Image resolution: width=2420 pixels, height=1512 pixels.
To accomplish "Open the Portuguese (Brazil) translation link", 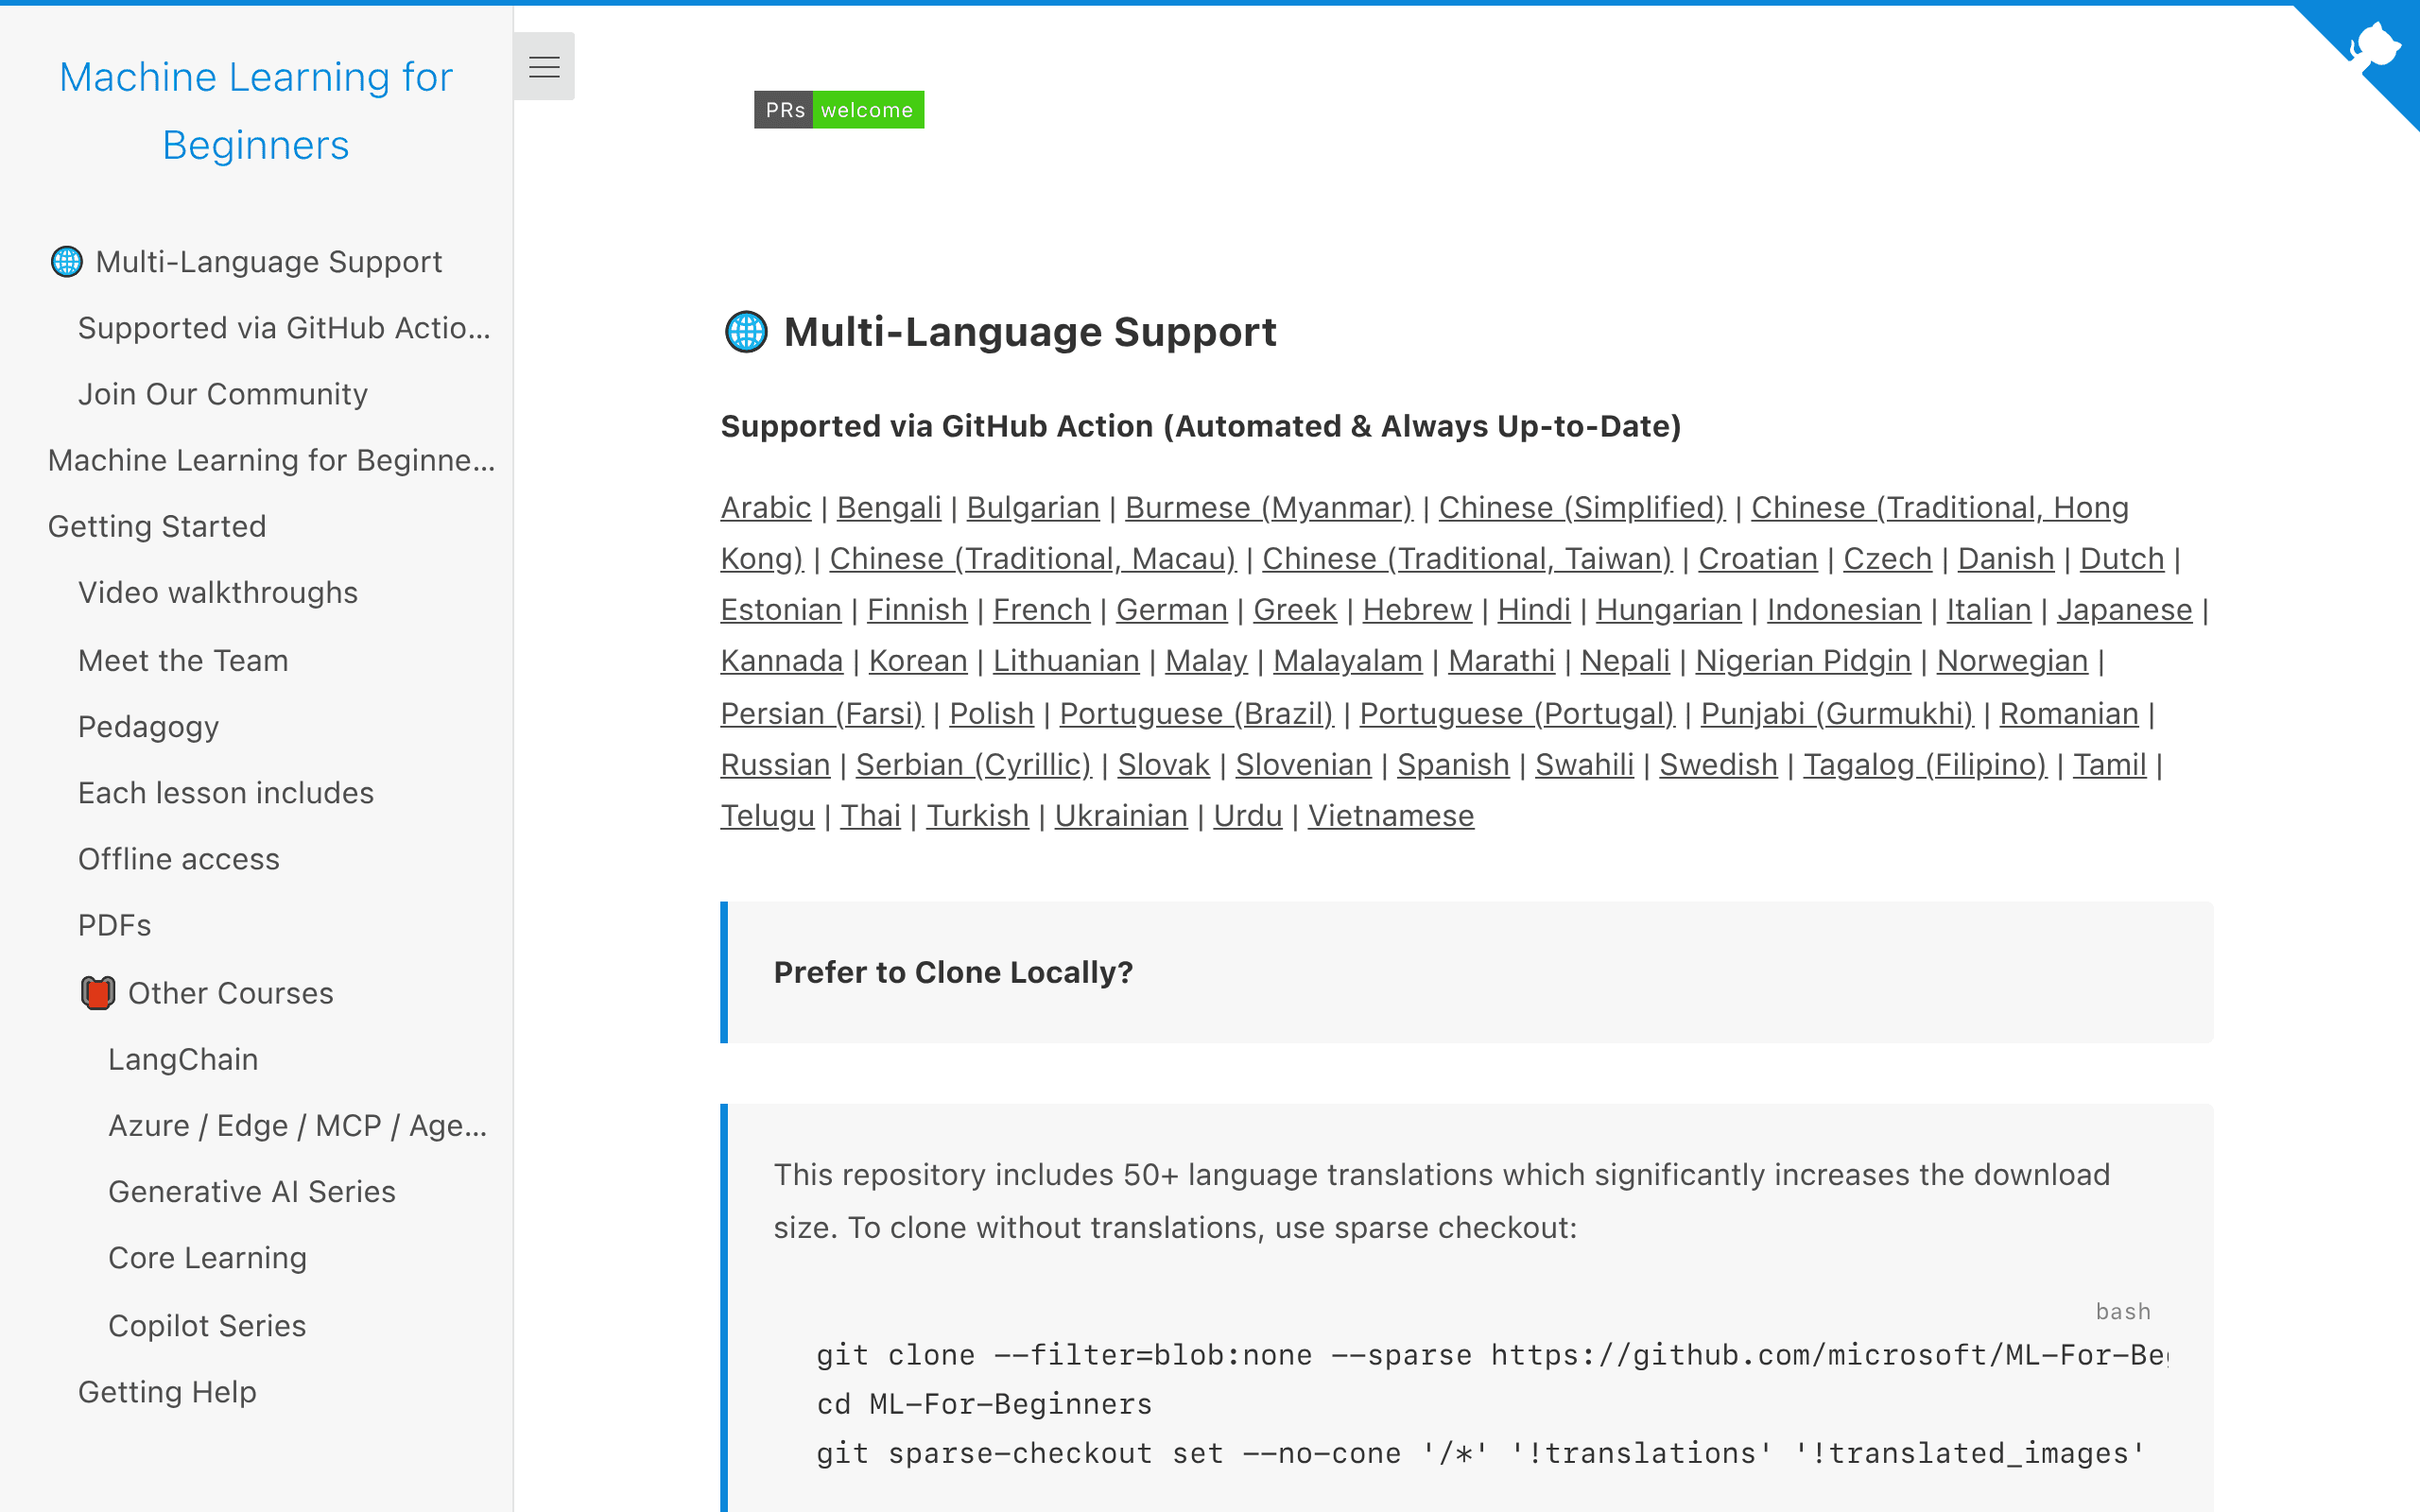I will tap(1197, 713).
